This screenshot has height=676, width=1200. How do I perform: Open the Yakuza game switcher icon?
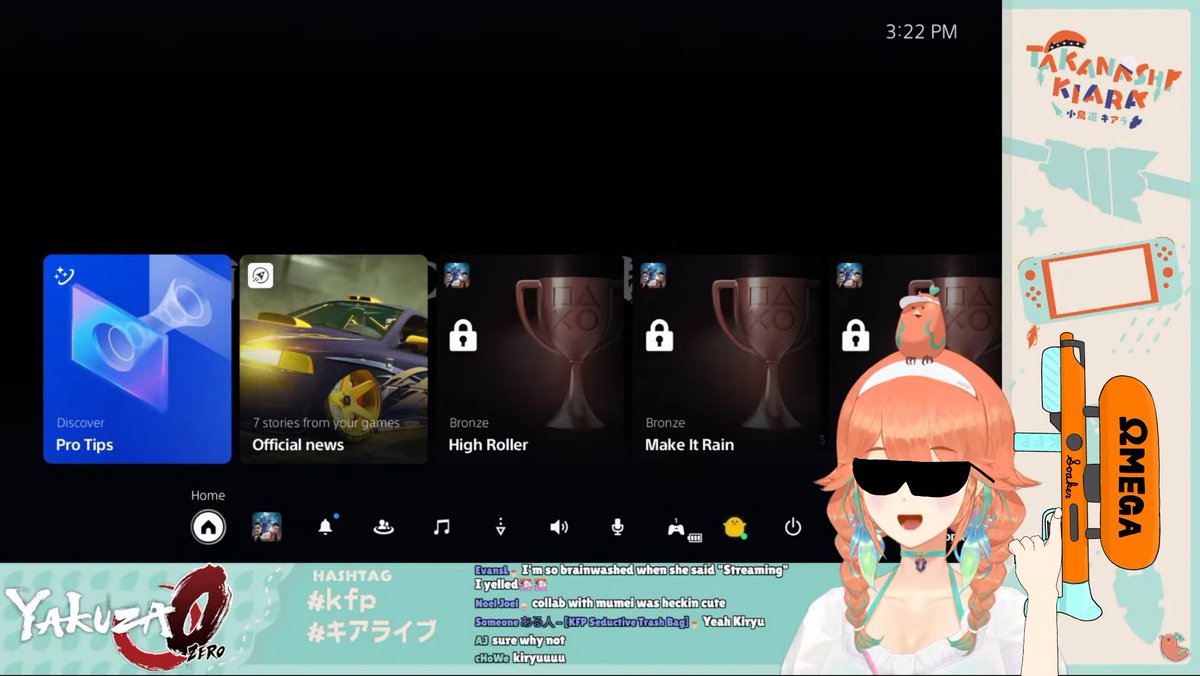[267, 527]
